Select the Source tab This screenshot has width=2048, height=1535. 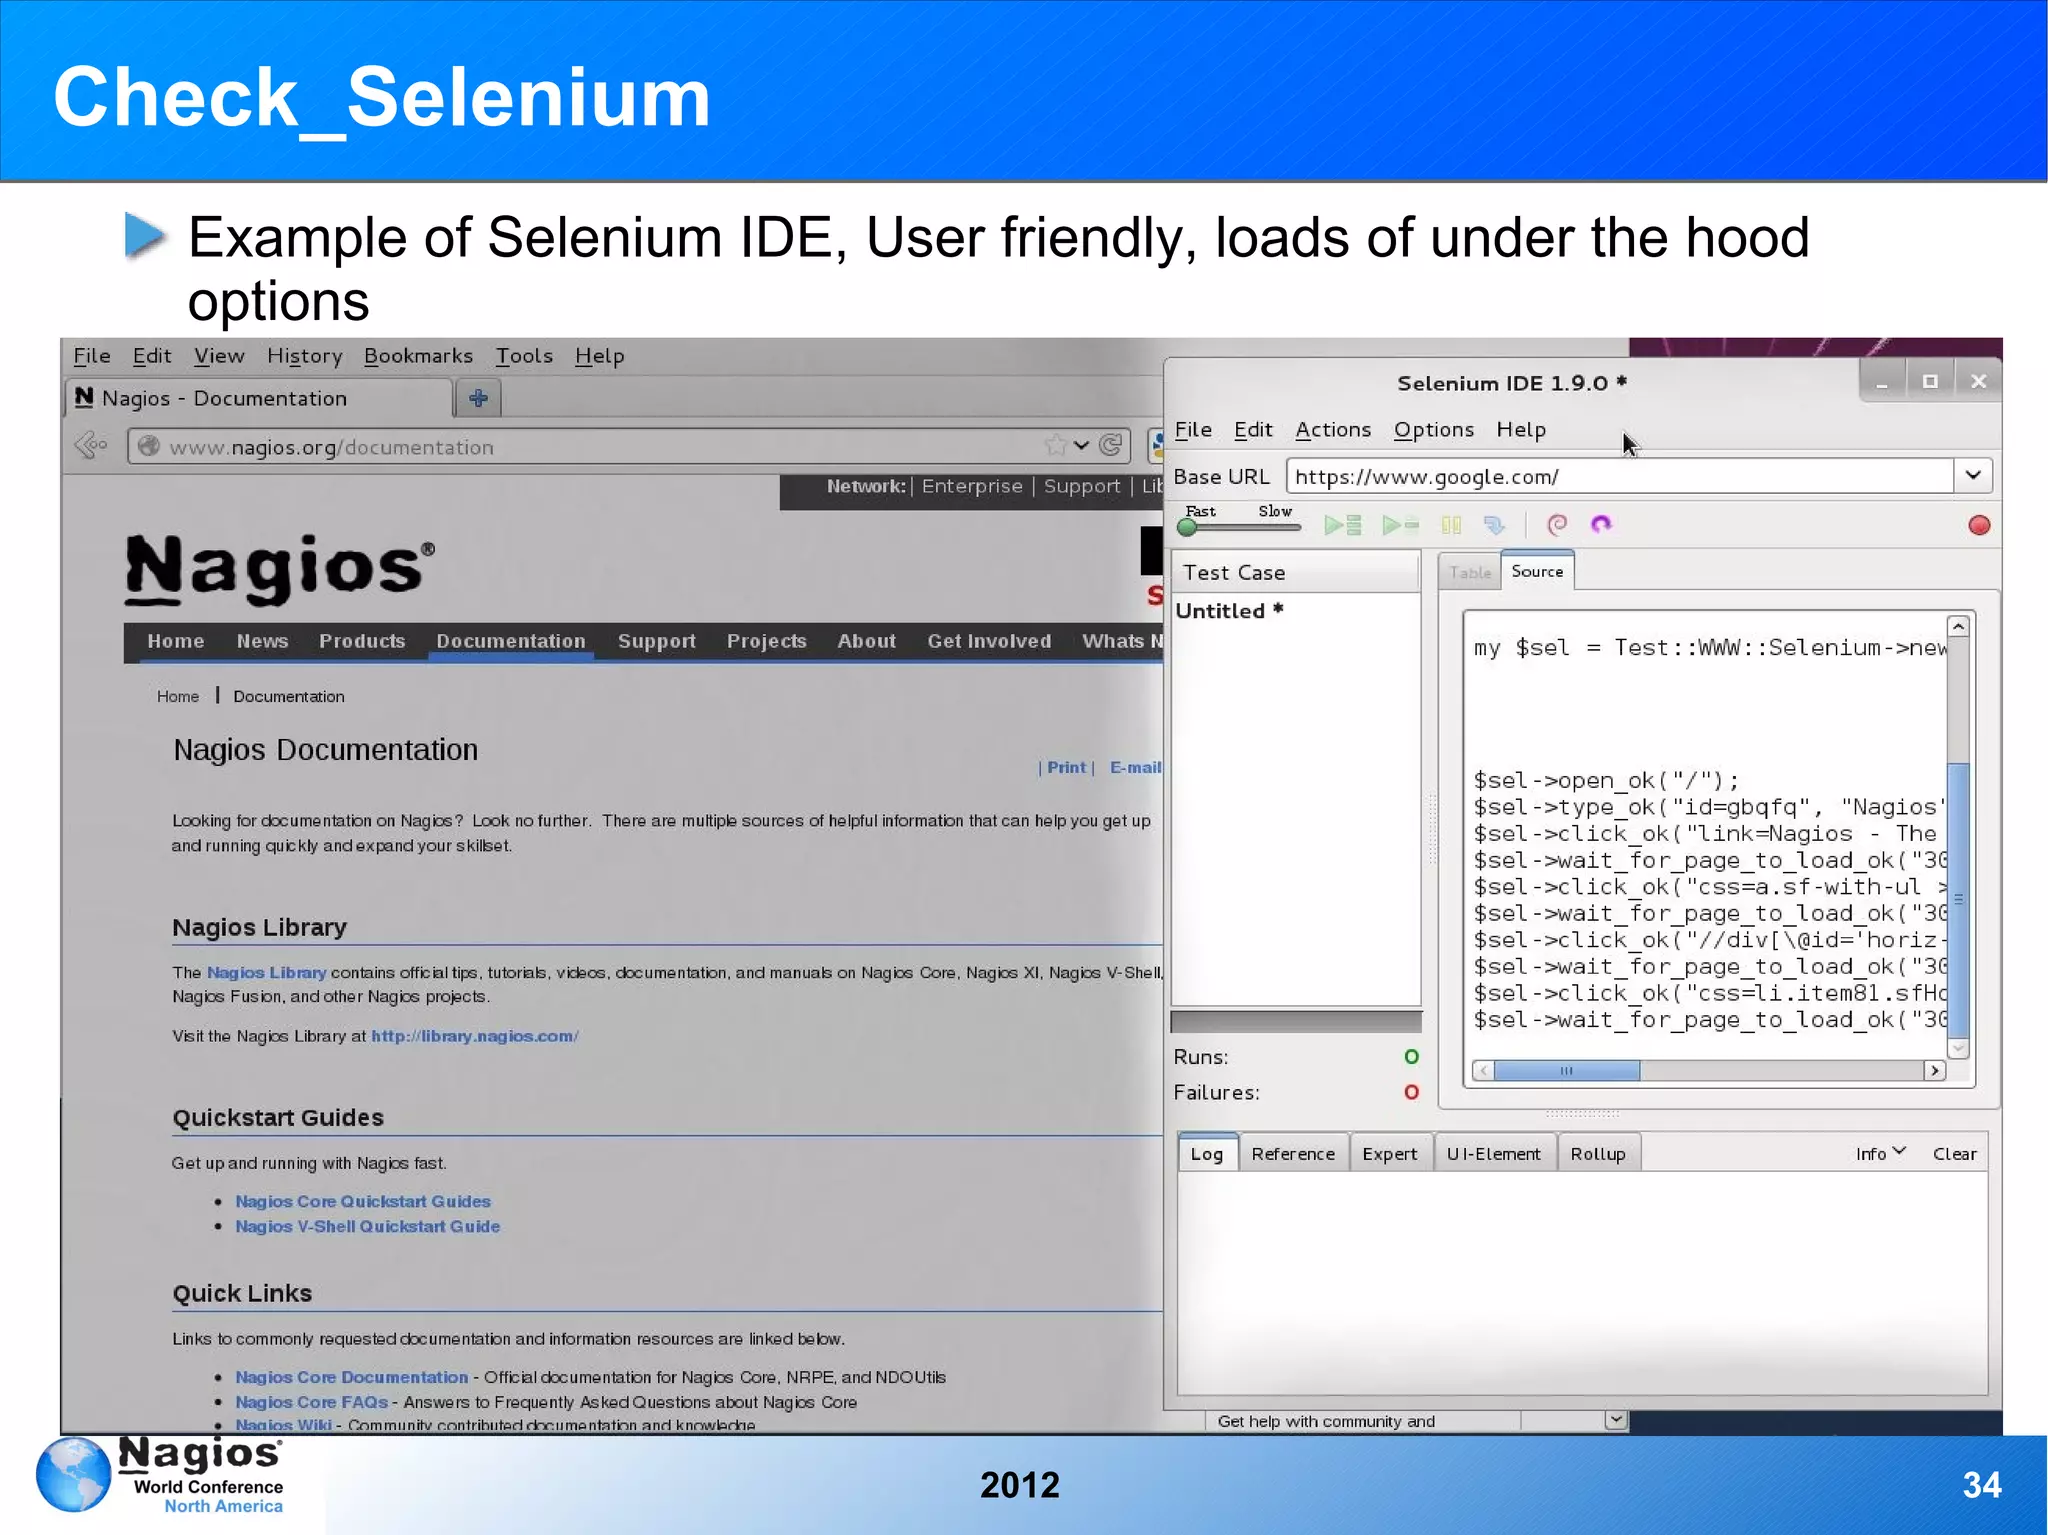pos(1537,571)
